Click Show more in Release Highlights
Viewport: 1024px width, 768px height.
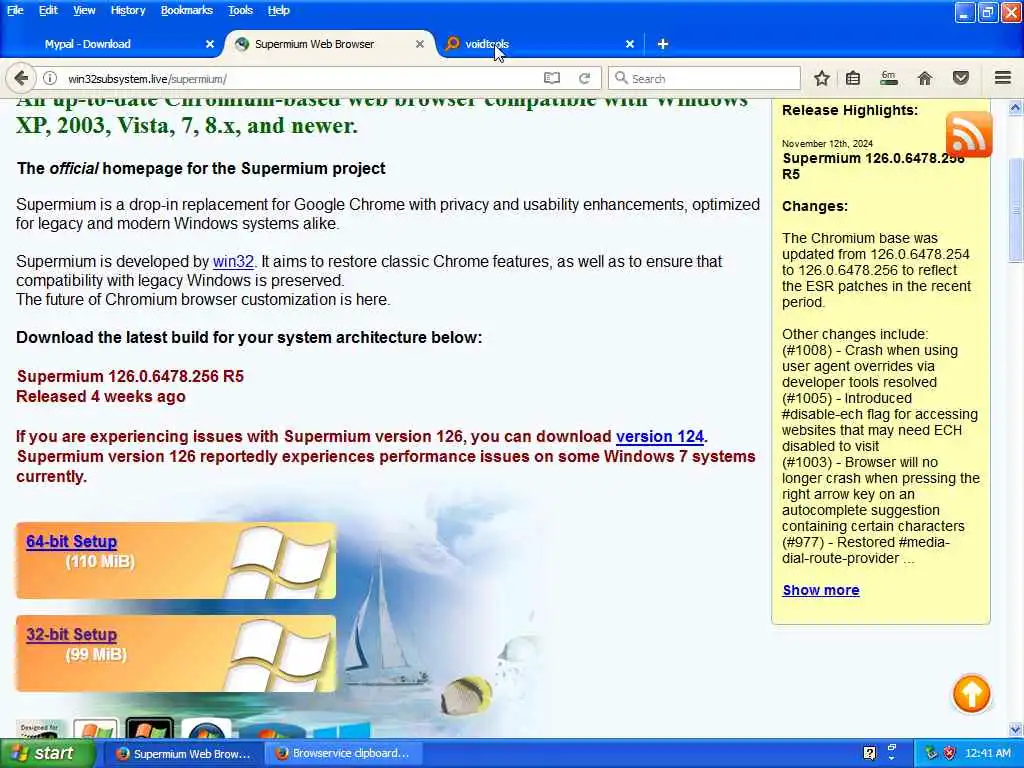pyautogui.click(x=821, y=590)
